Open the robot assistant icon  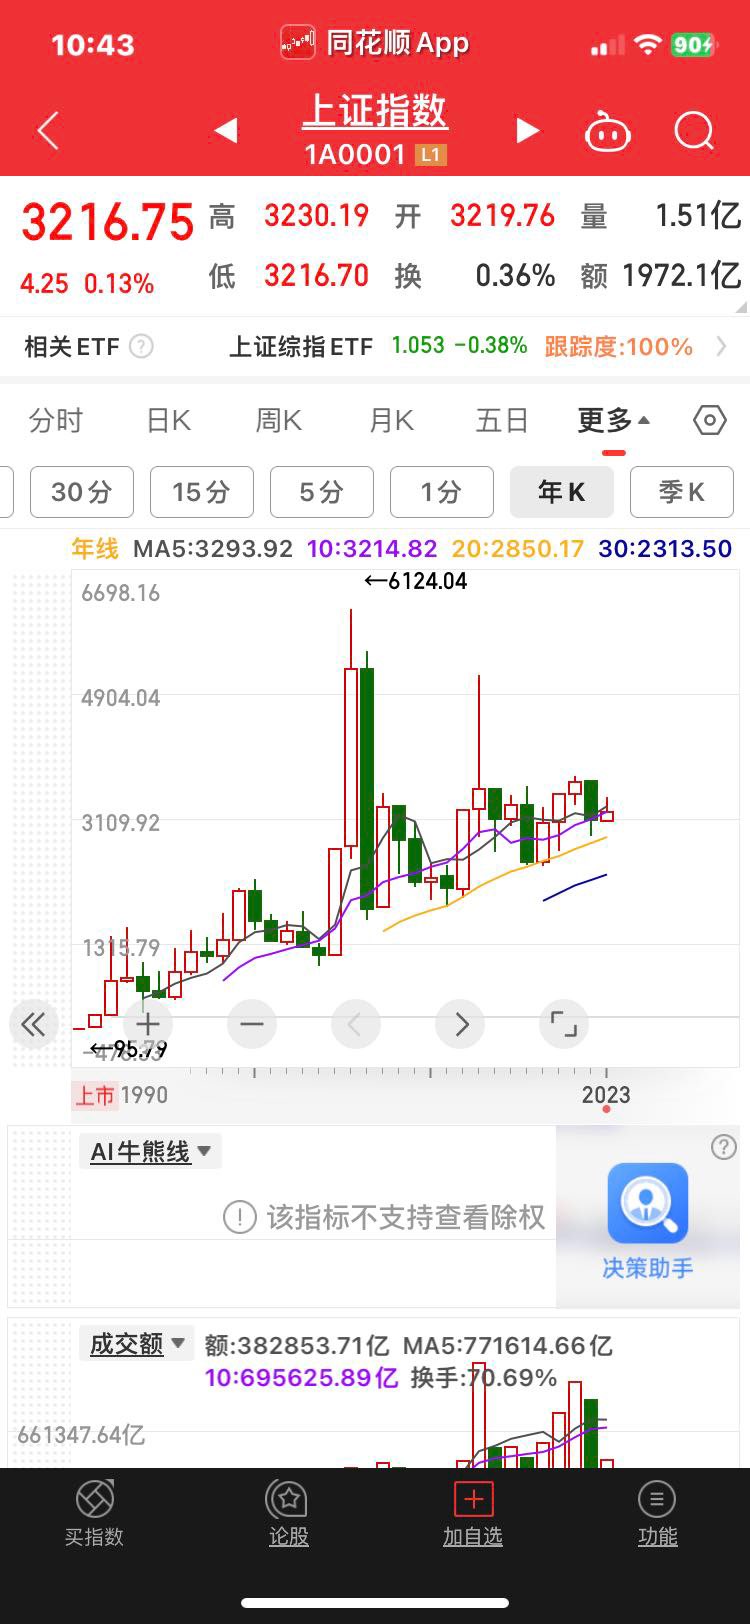point(608,131)
